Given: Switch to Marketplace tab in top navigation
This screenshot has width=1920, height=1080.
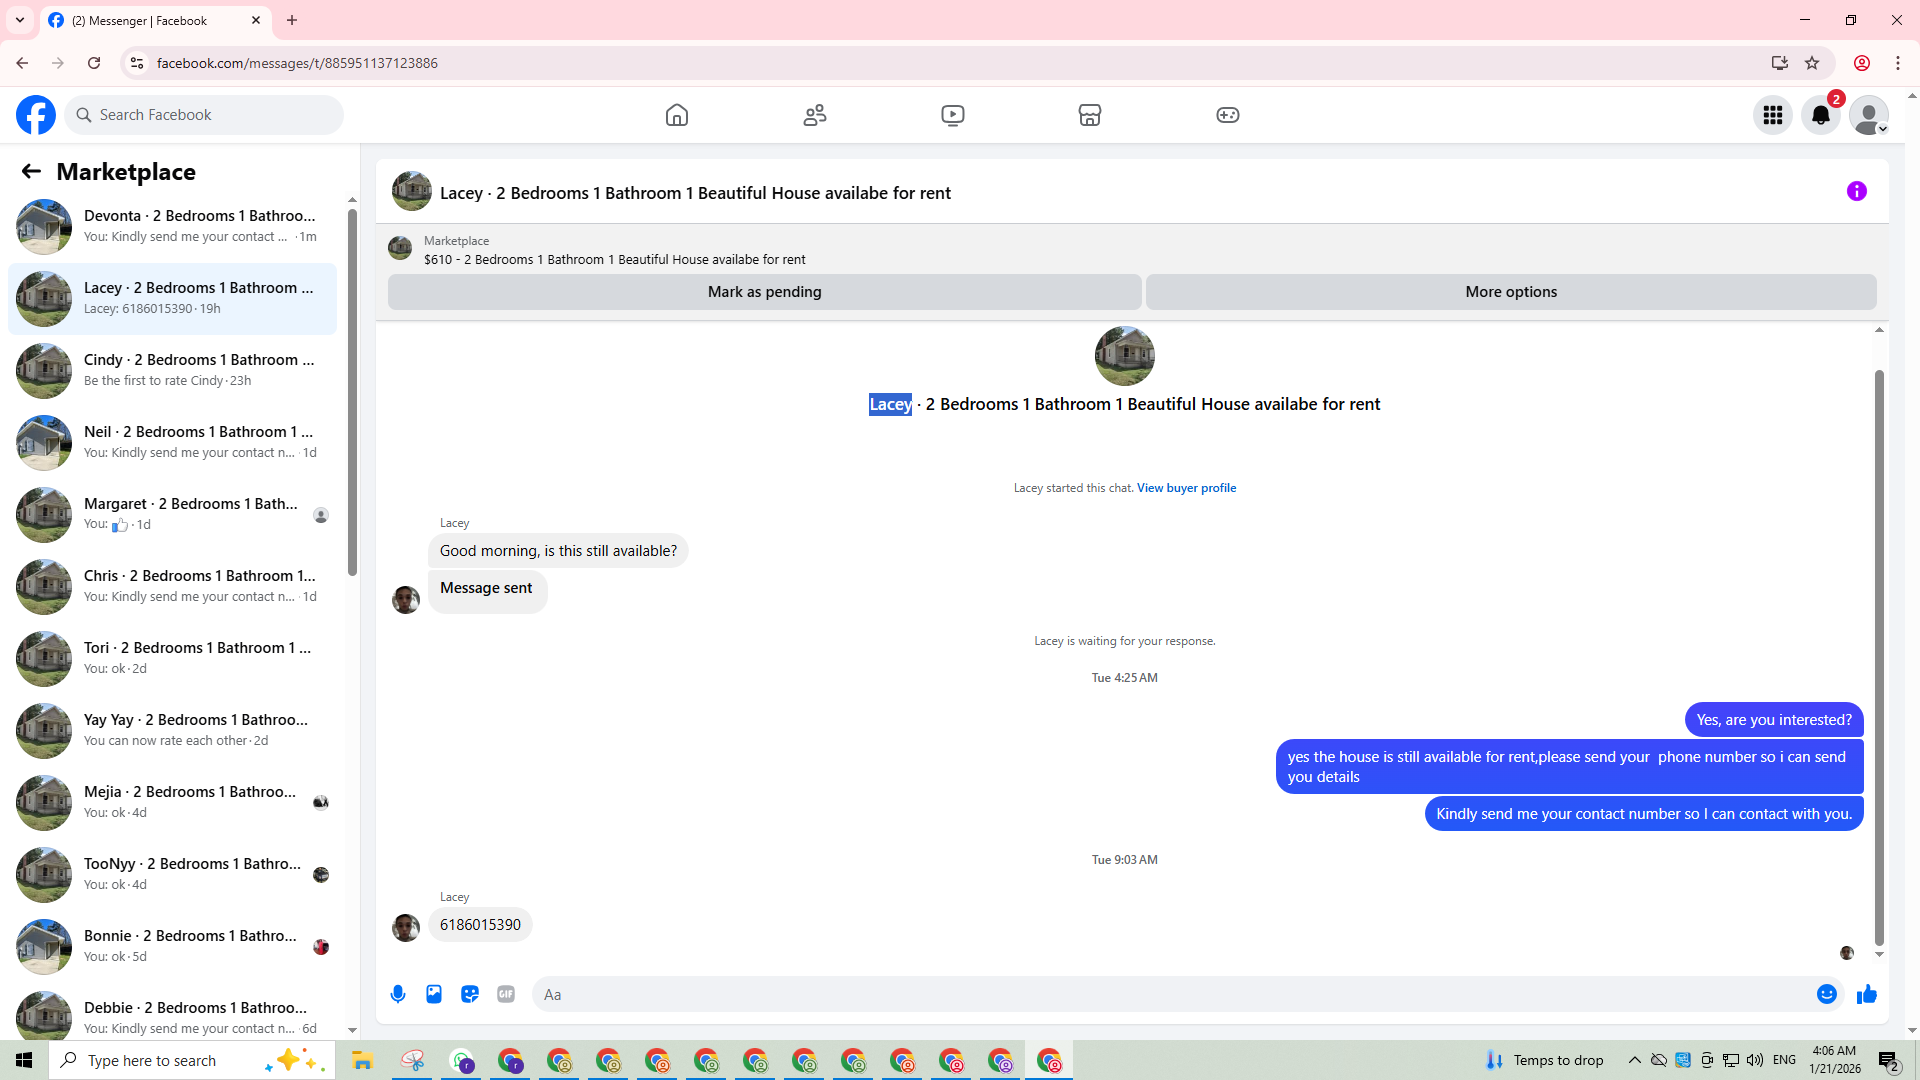Looking at the screenshot, I should coord(1090,115).
